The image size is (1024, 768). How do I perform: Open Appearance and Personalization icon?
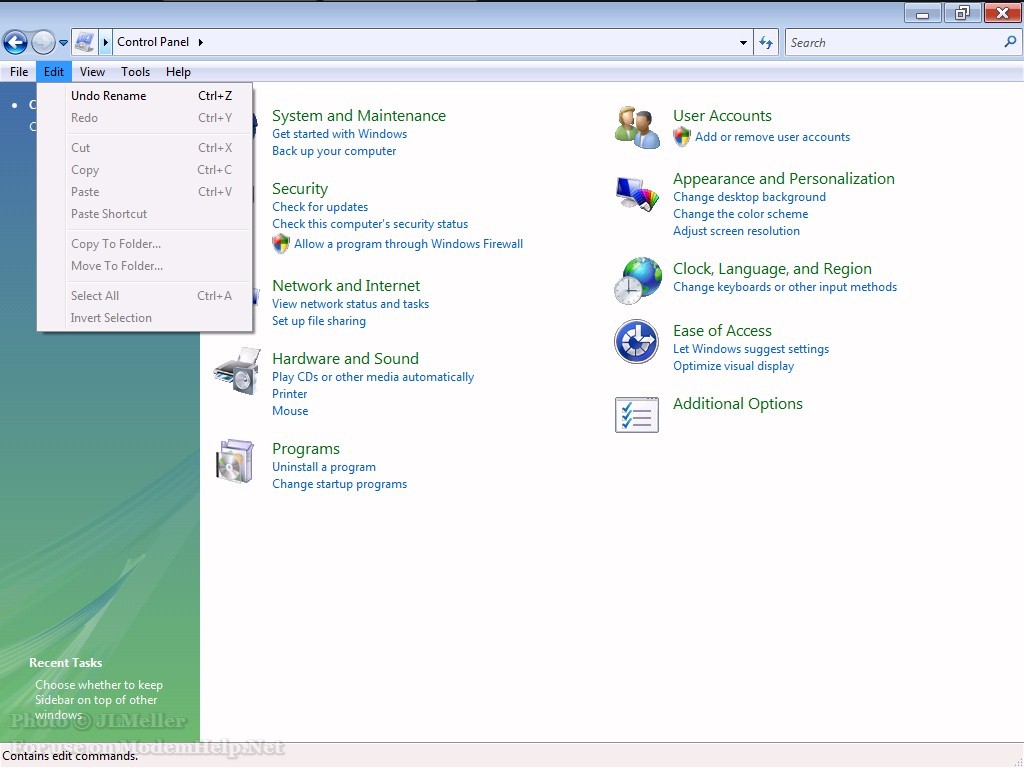tap(637, 193)
